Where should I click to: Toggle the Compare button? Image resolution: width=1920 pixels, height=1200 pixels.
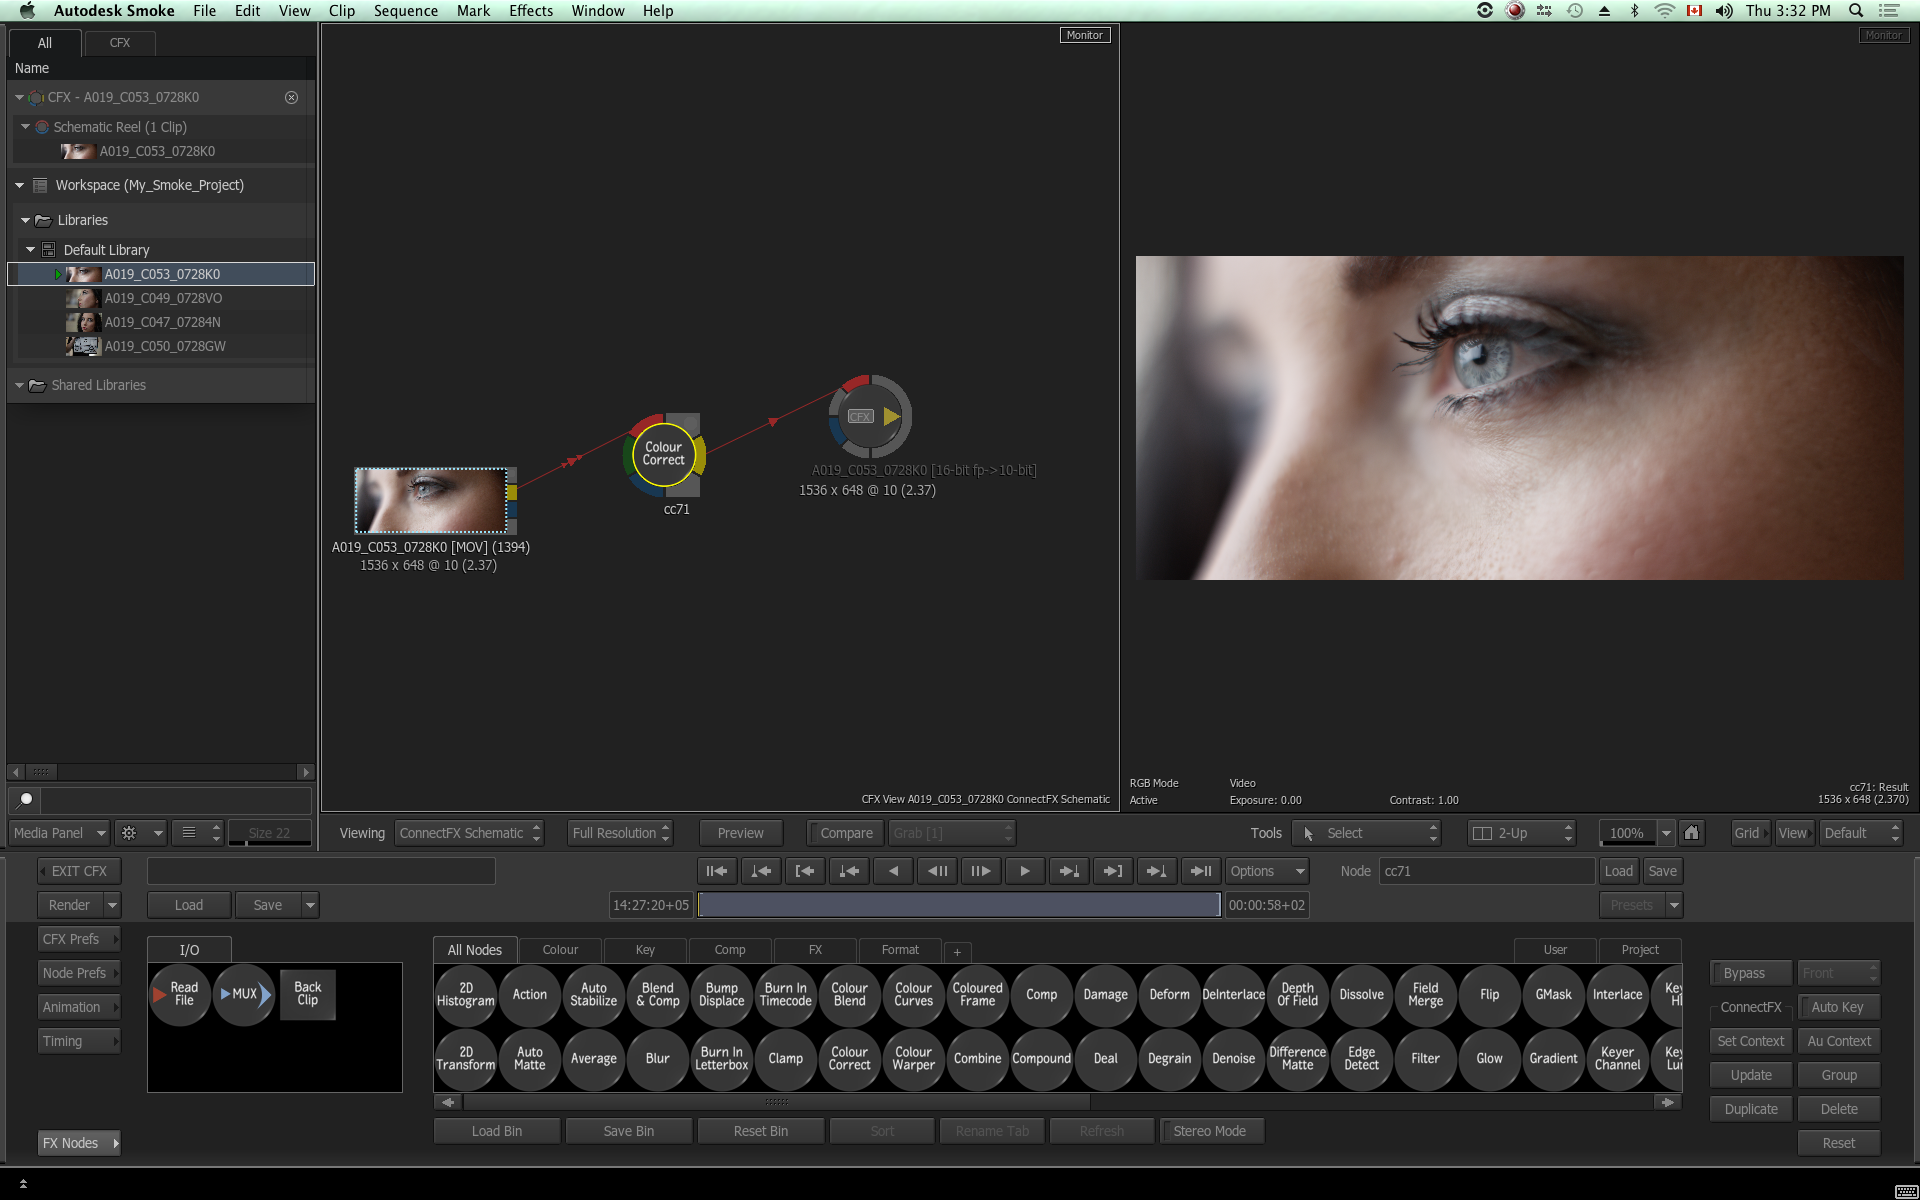pos(845,833)
